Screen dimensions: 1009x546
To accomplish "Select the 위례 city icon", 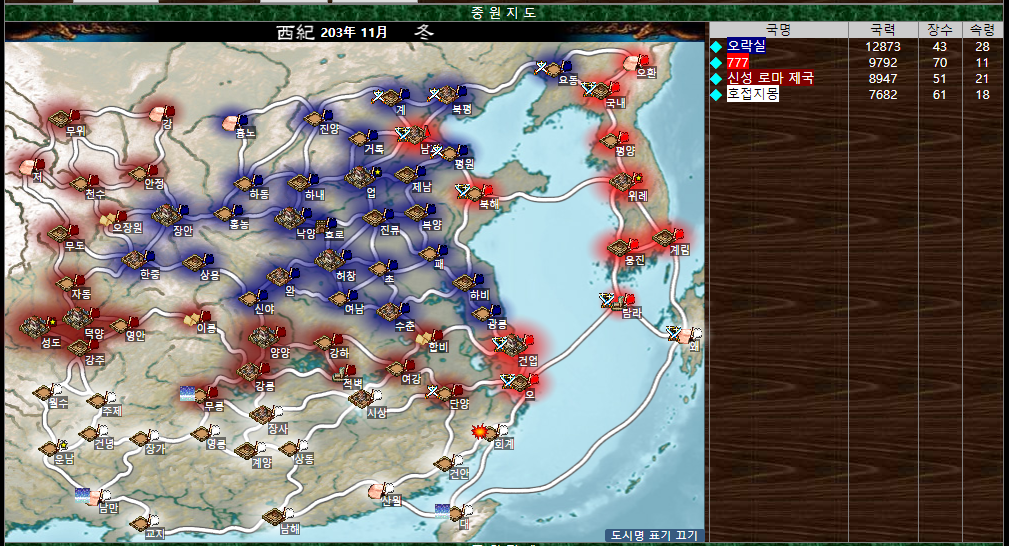I will coord(622,182).
